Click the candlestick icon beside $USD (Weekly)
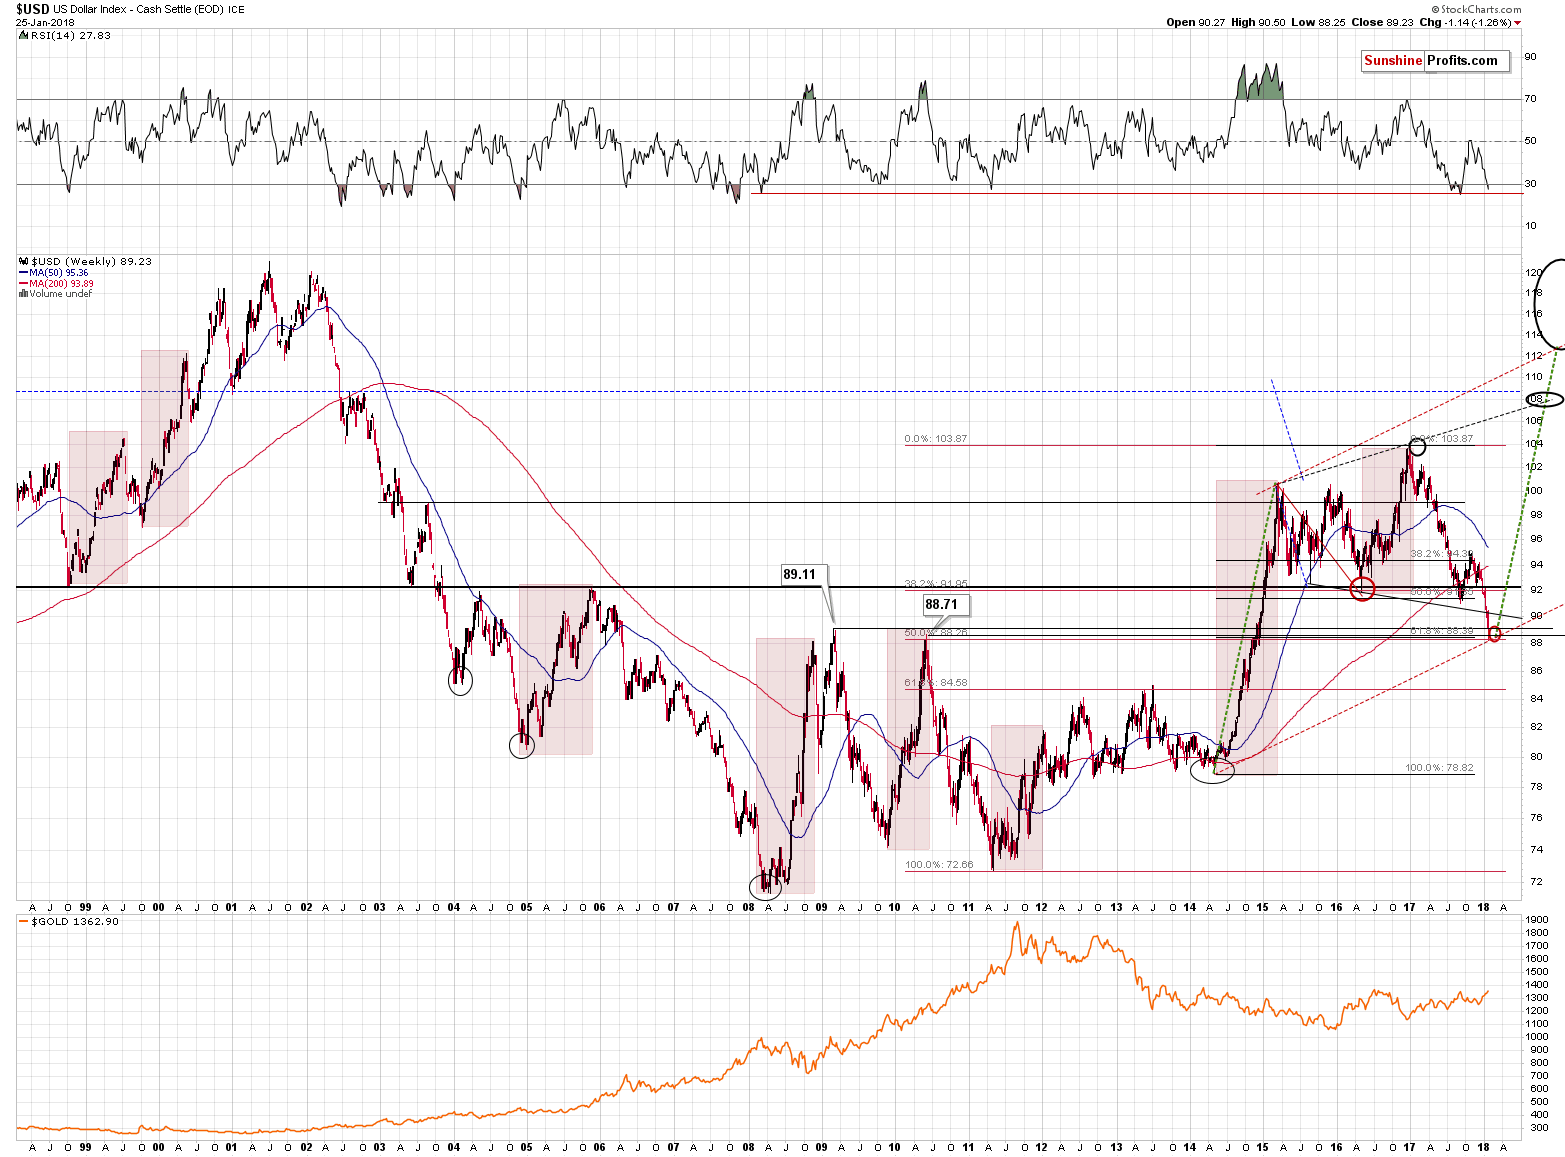The image size is (1565, 1157). (x=23, y=262)
